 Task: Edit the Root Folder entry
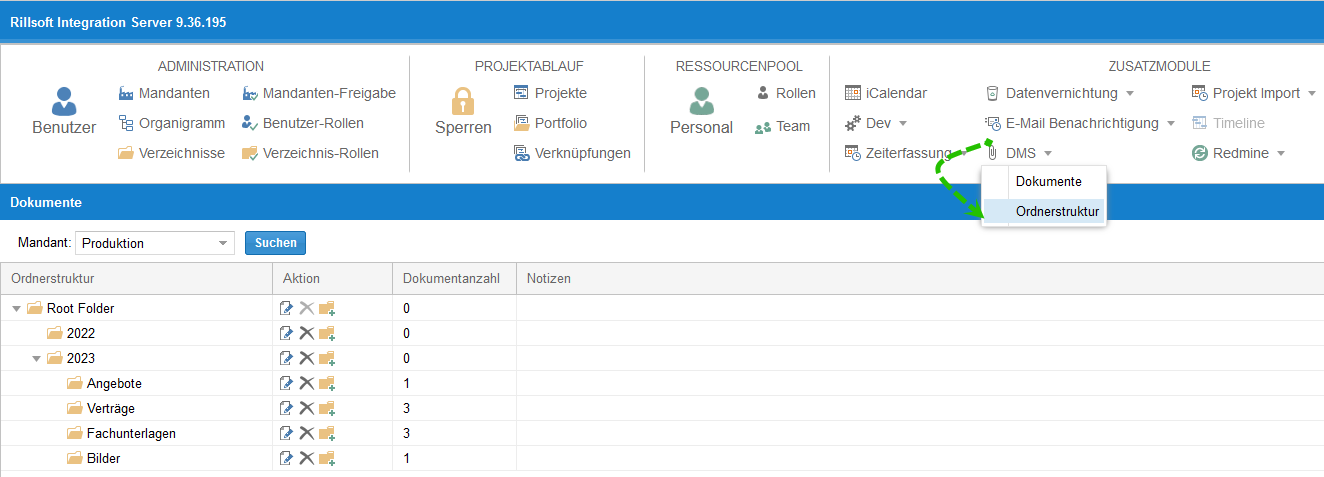[x=287, y=308]
